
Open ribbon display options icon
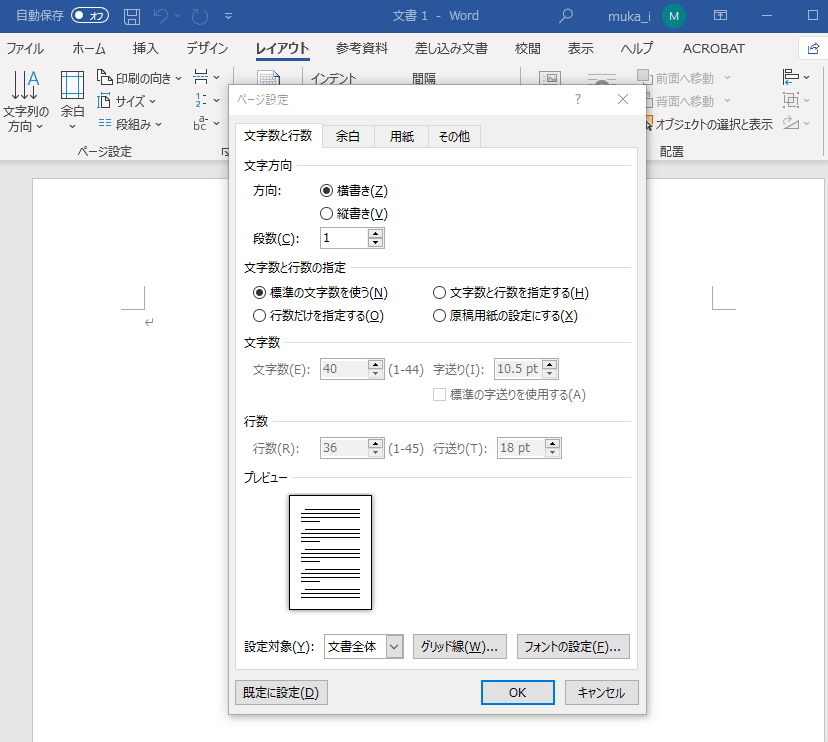pyautogui.click(x=720, y=16)
